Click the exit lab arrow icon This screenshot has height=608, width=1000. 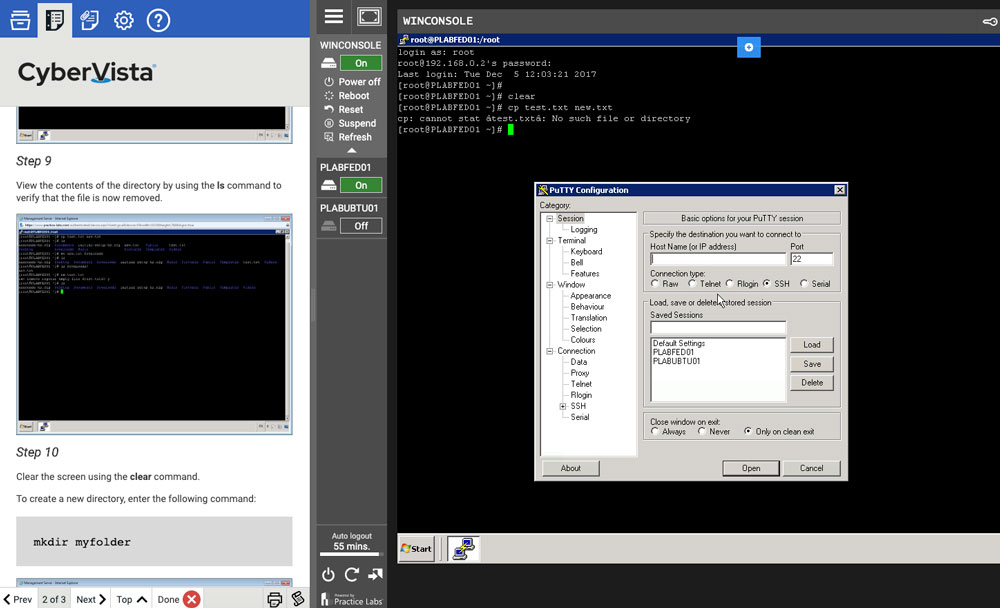tap(375, 574)
